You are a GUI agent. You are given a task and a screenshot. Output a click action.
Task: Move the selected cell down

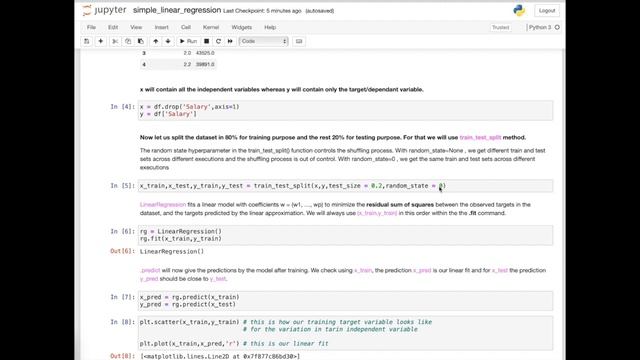tap(168, 41)
